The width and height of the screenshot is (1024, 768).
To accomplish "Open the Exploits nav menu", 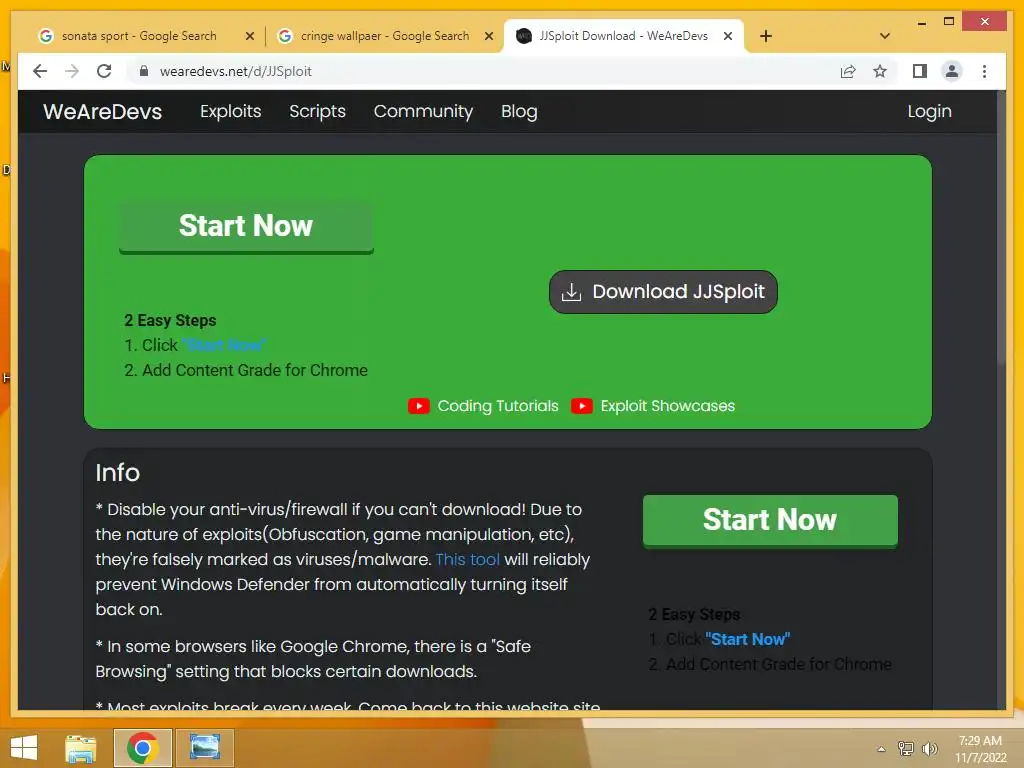I will (x=231, y=112).
